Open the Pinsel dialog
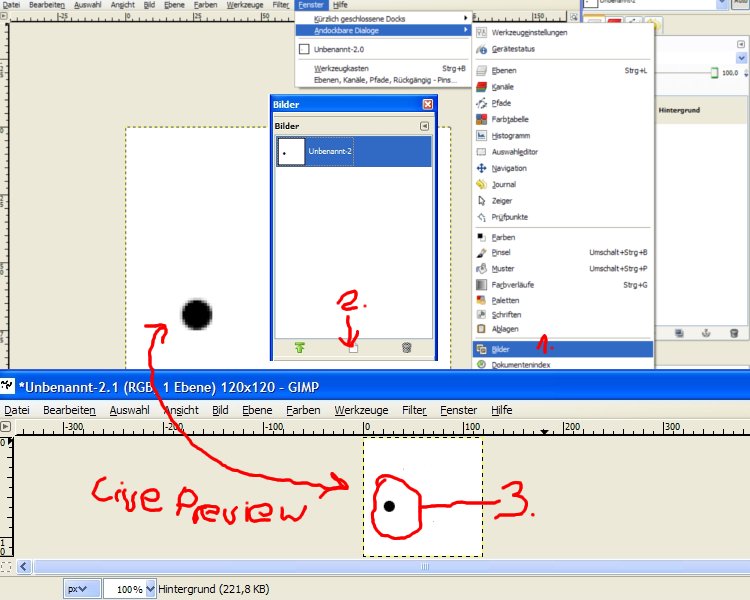750x600 pixels. point(563,252)
